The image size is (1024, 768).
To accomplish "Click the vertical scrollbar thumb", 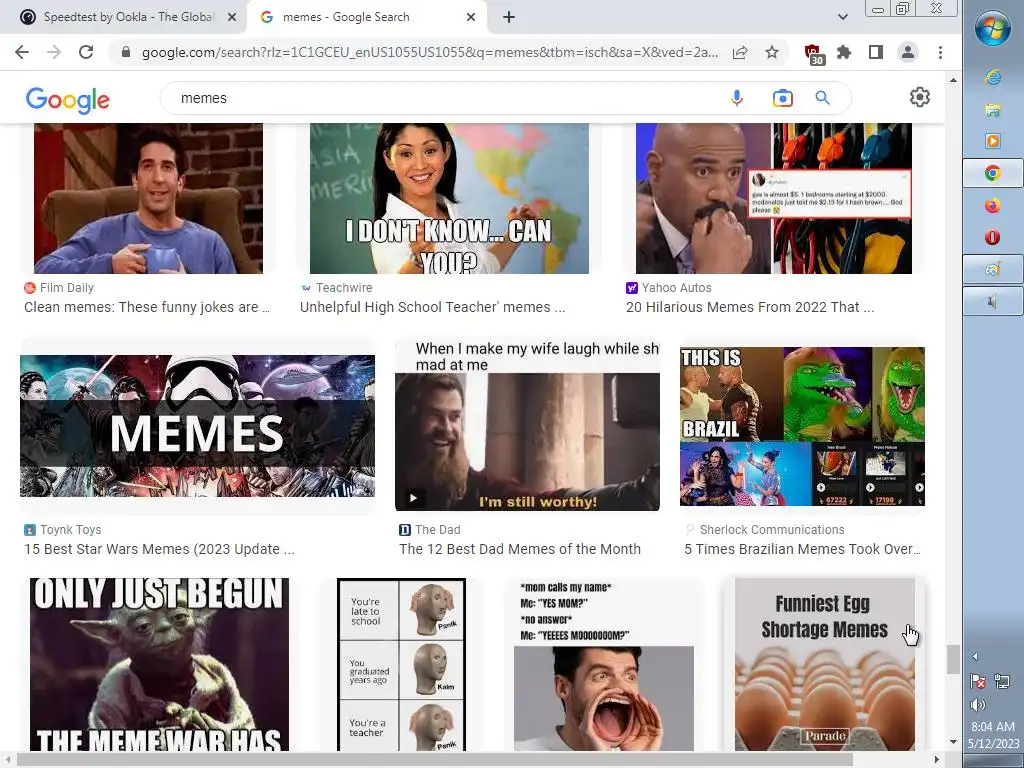I will 953,659.
